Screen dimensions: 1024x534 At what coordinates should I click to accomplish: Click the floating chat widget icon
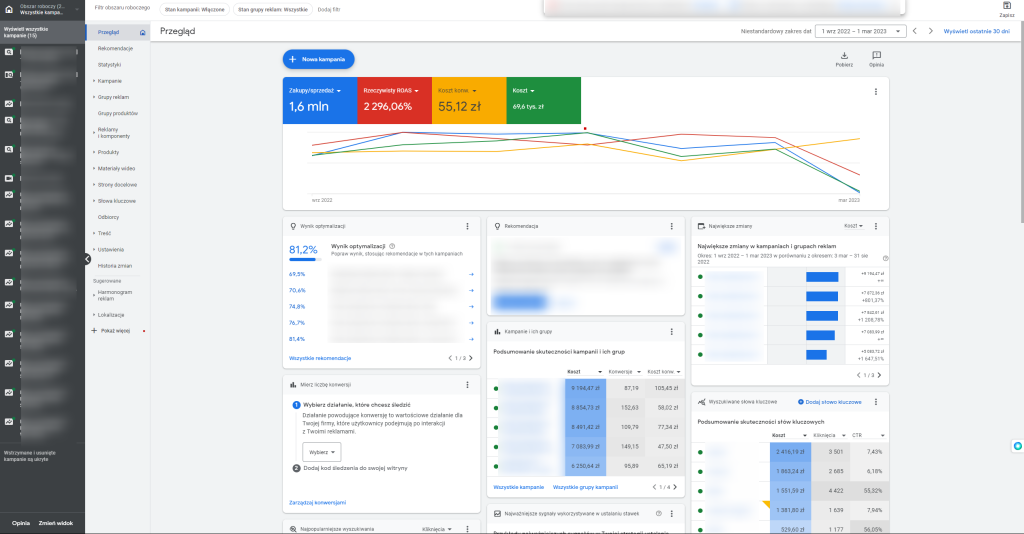(x=1017, y=446)
